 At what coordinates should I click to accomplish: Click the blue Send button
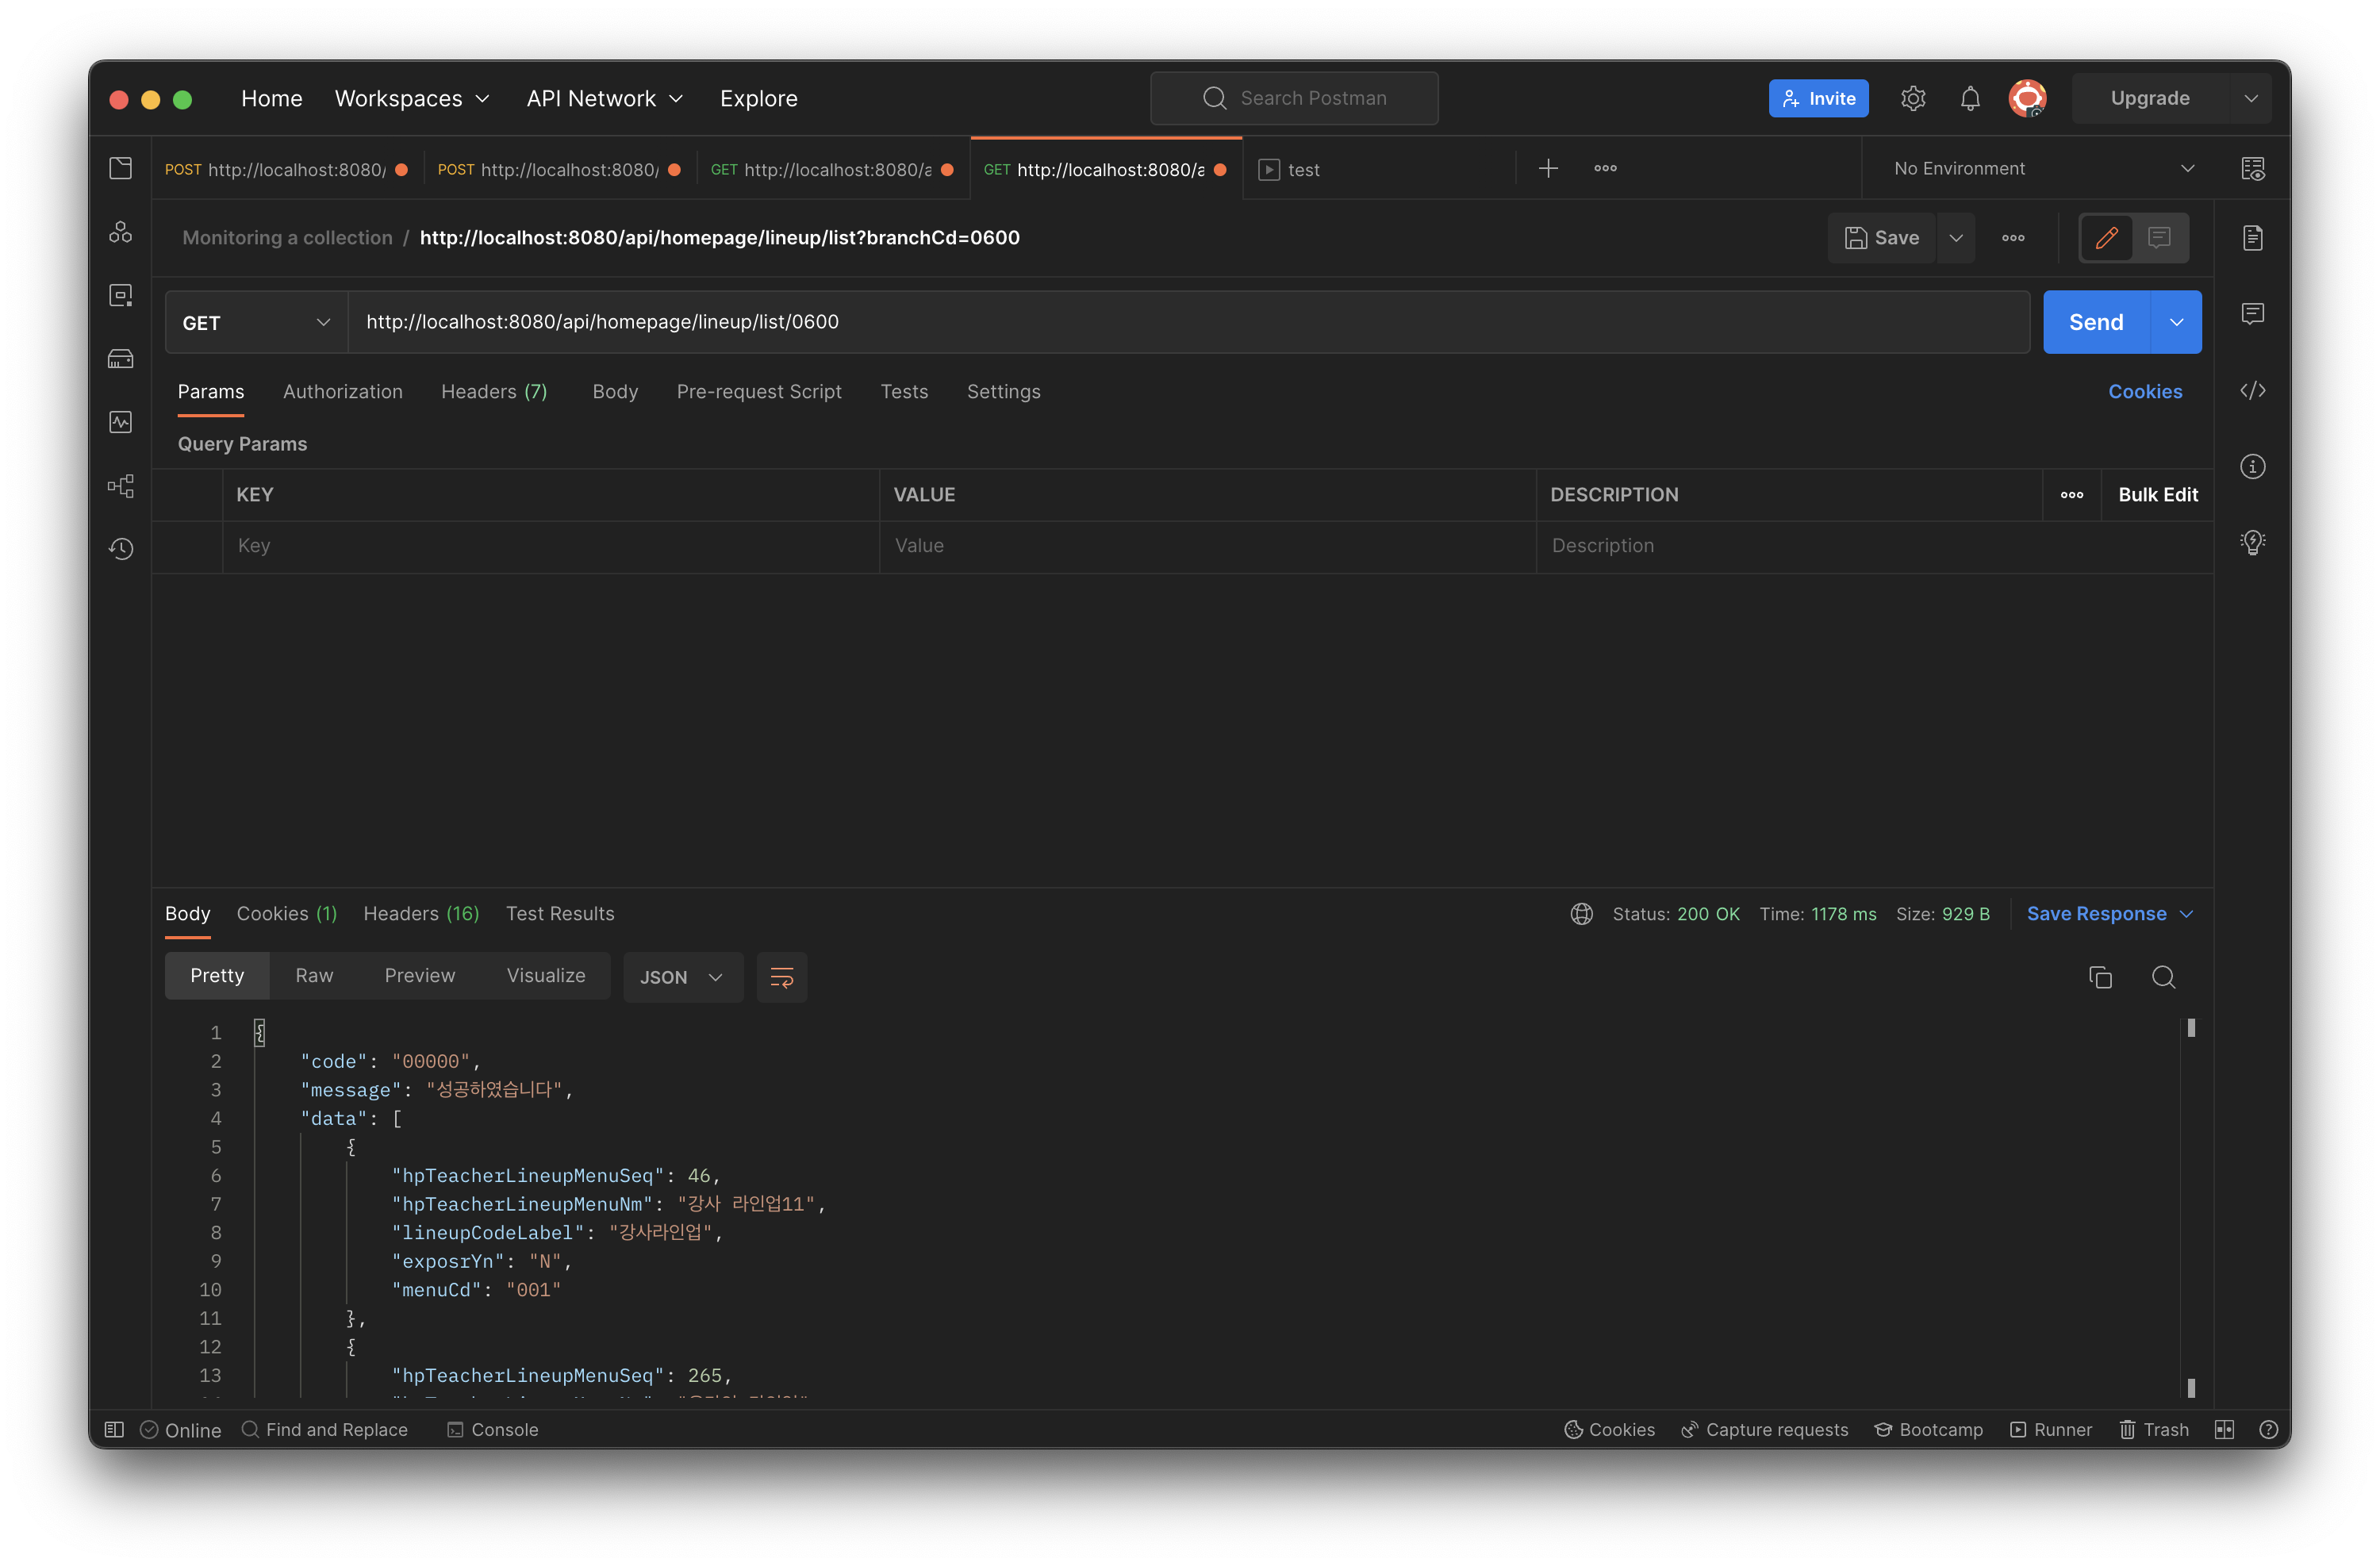(x=2095, y=322)
